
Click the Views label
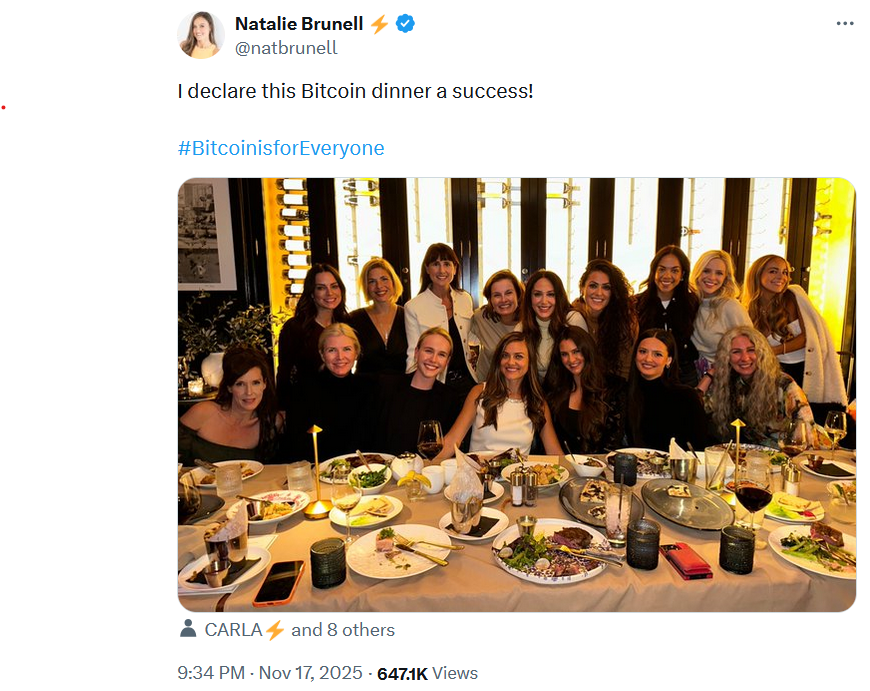455,673
